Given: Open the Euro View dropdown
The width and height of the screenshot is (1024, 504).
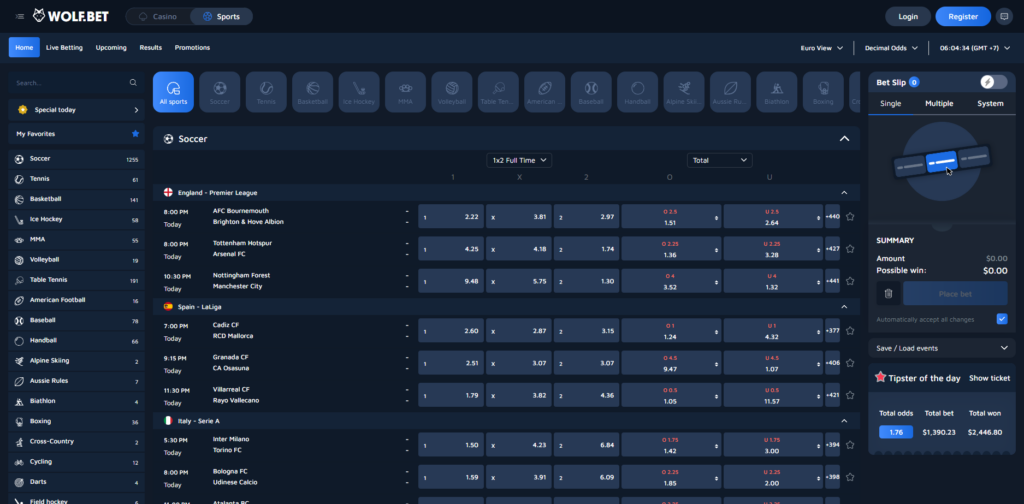Looking at the screenshot, I should pyautogui.click(x=822, y=48).
